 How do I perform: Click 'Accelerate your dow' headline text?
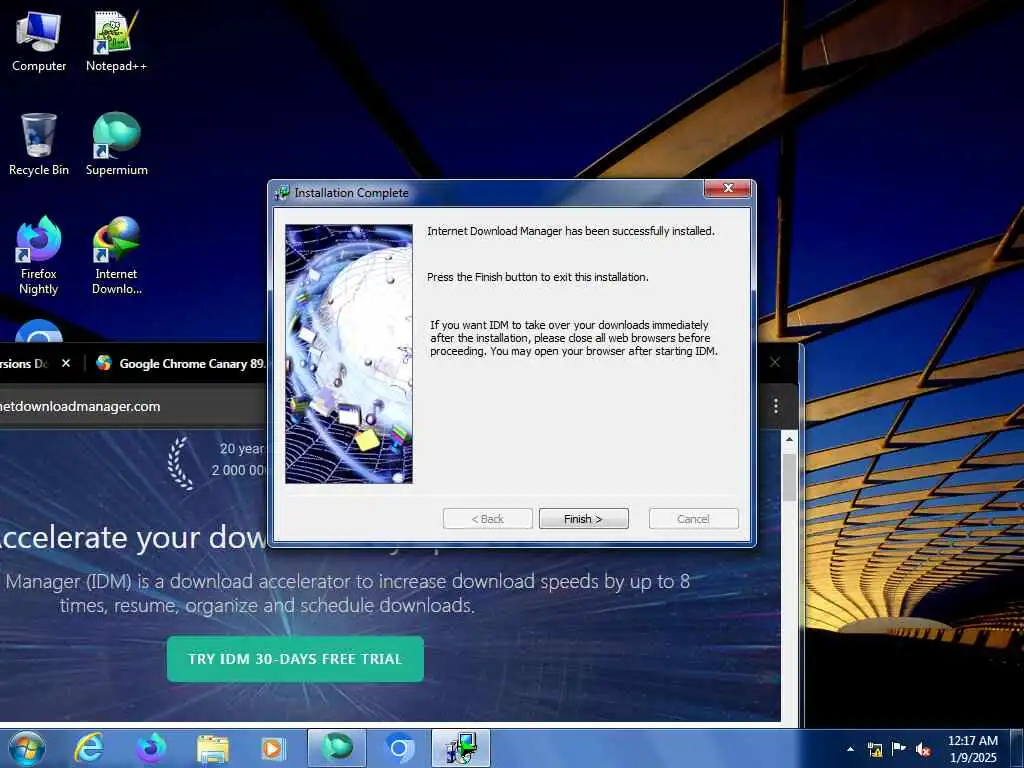pos(133,538)
